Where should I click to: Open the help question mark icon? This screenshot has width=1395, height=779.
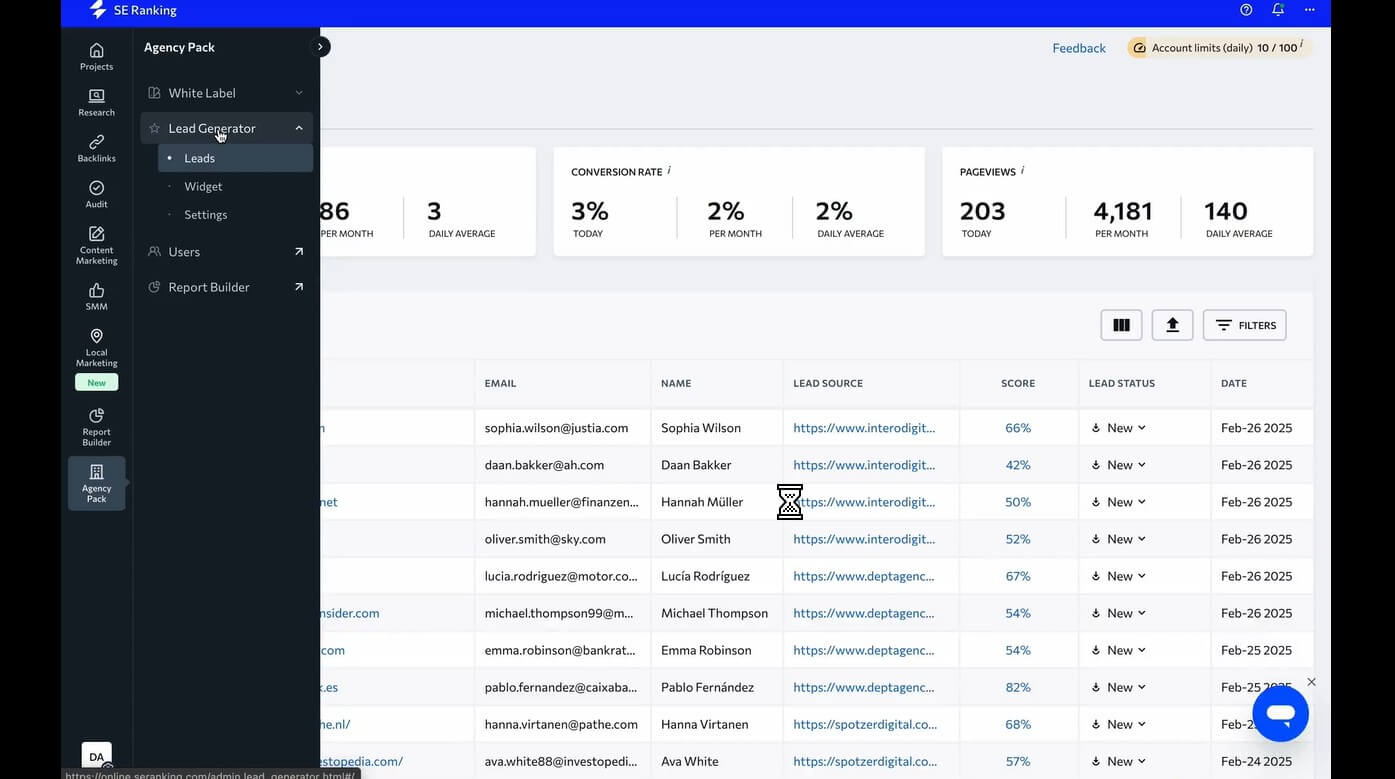(x=1246, y=10)
